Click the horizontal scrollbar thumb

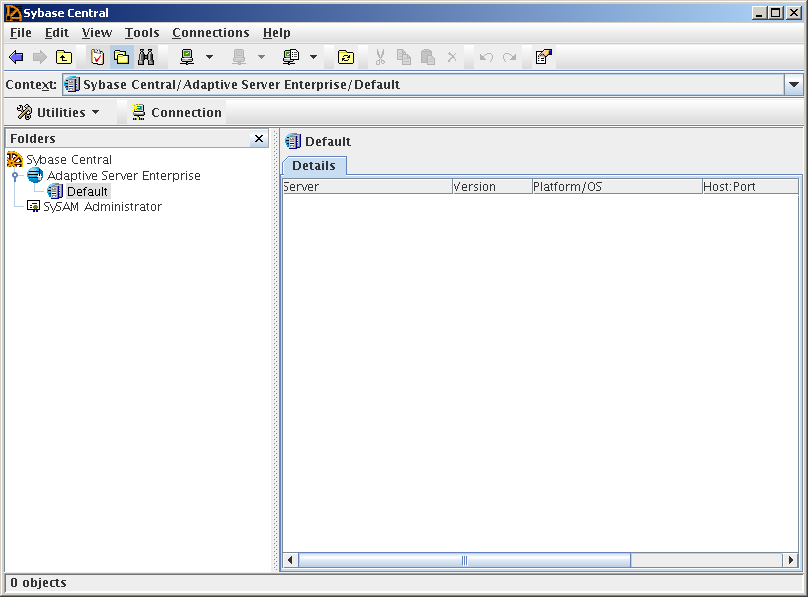tap(464, 560)
